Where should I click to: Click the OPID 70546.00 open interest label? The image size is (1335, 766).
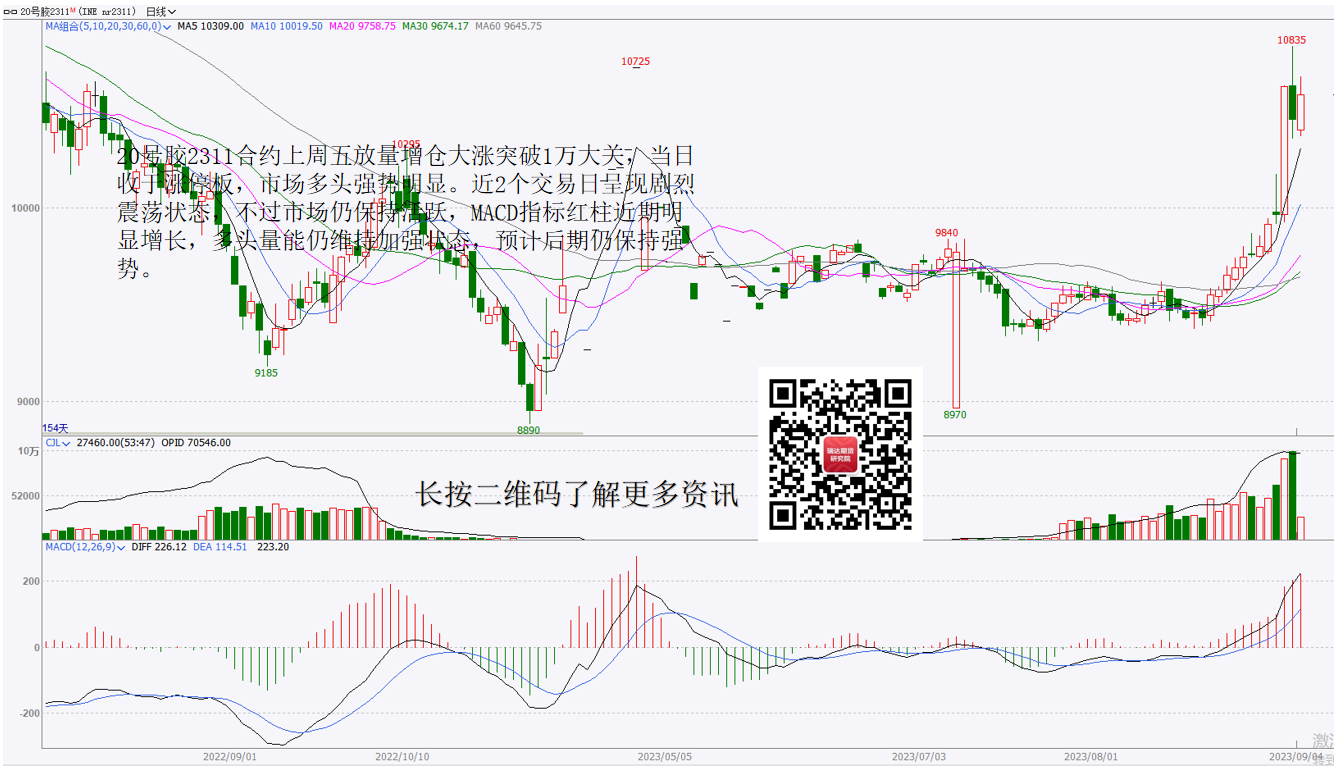196,442
